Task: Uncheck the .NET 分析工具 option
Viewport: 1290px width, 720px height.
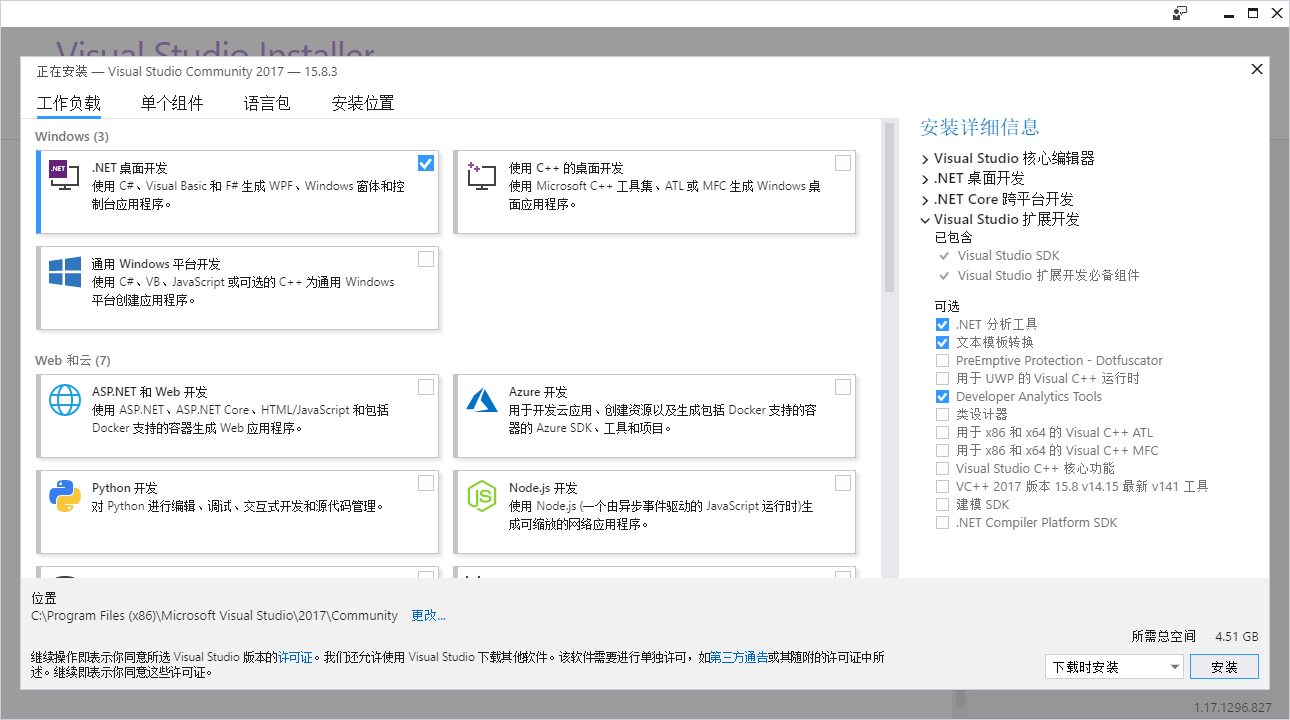Action: pos(942,325)
